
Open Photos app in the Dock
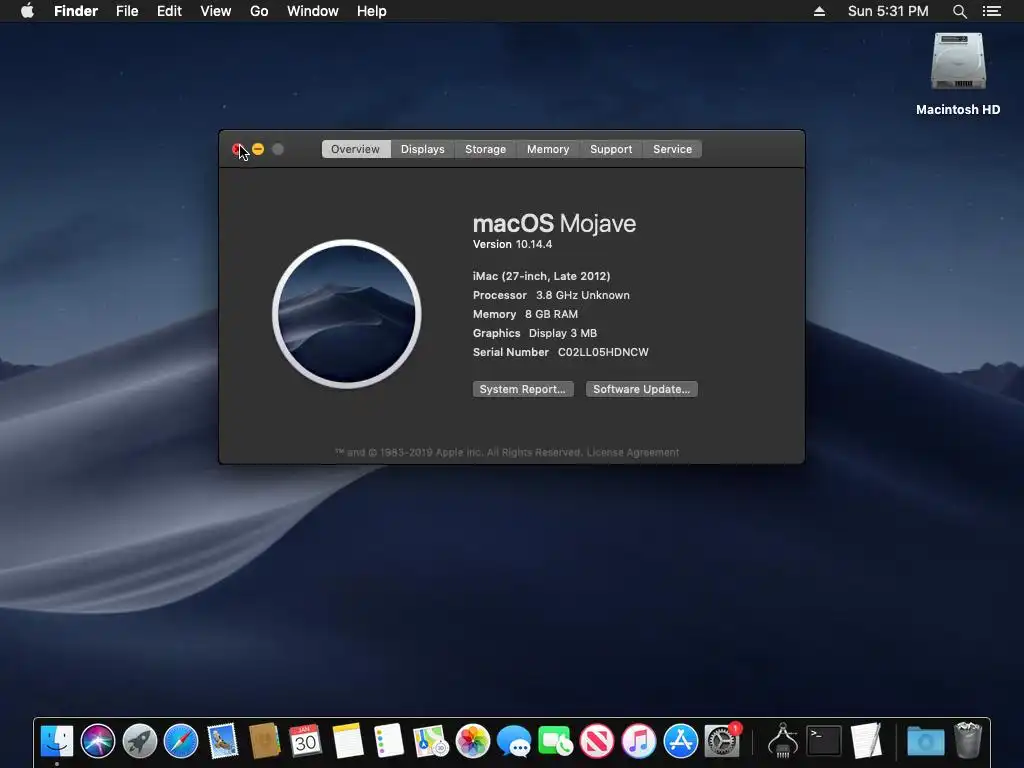(472, 741)
